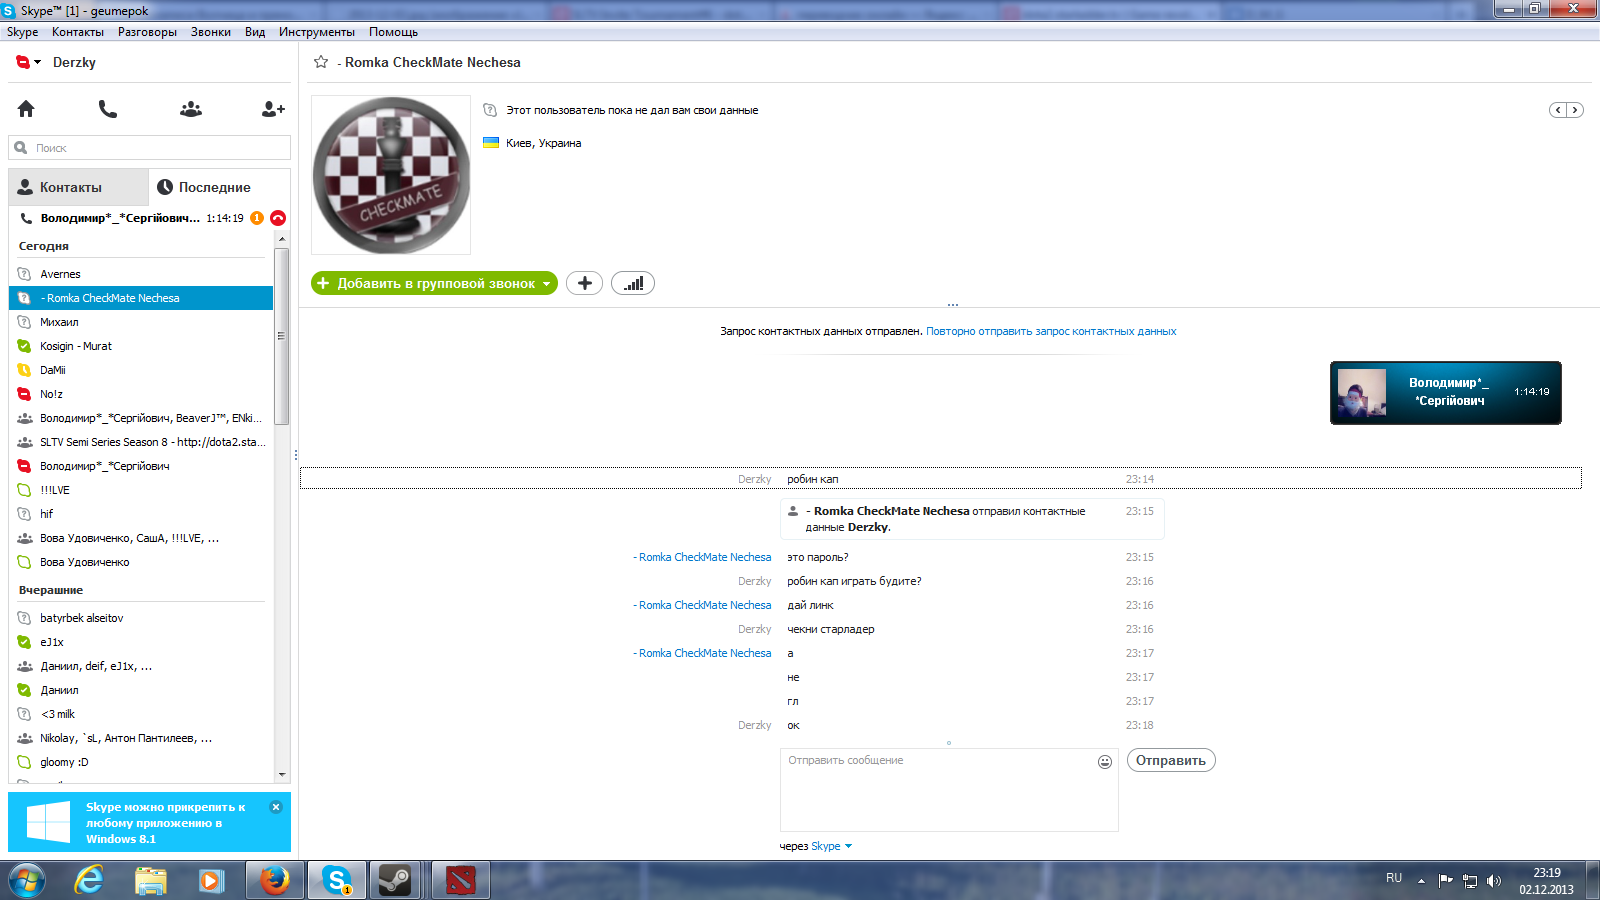Select the gloomy :D contact
Viewport: 1600px width, 900px height.
tap(141, 762)
